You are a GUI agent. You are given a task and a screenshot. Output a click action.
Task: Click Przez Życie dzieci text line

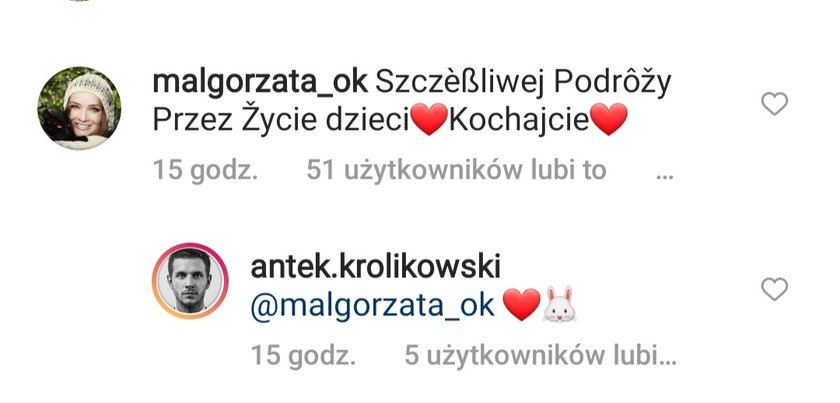coord(281,121)
